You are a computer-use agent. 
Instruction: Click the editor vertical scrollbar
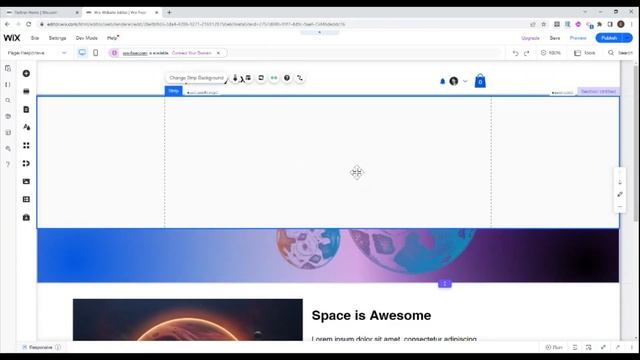(636, 143)
